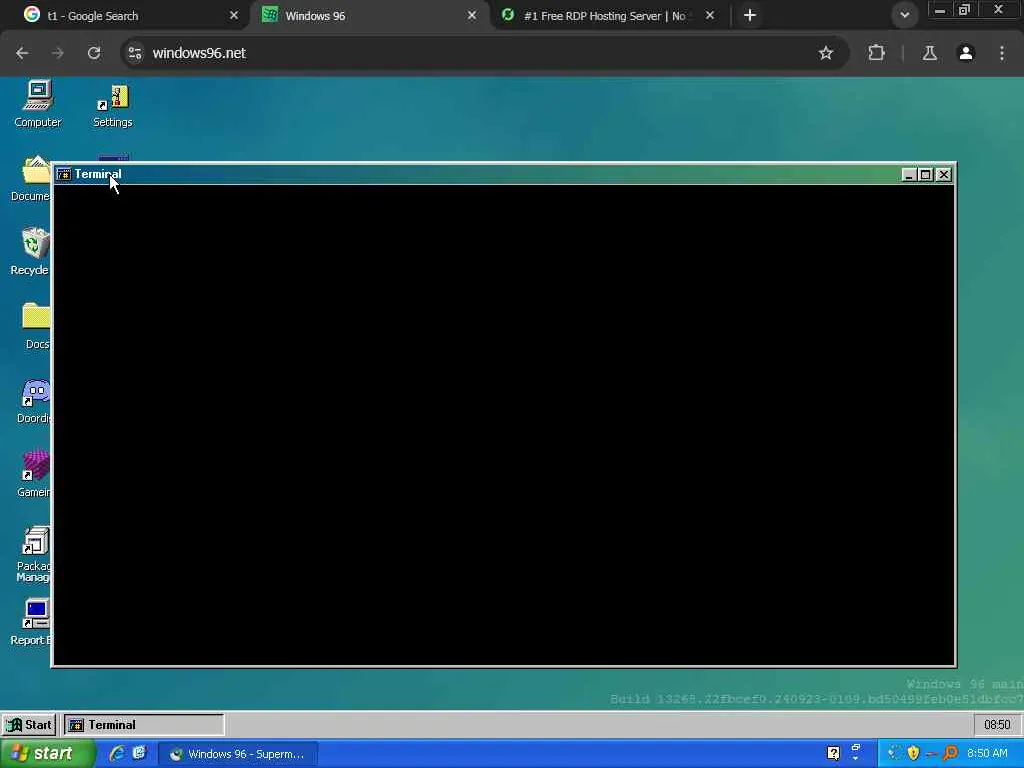Image resolution: width=1024 pixels, height=768 pixels.
Task: Close the Windows 96 browser tab
Action: pos(472,15)
